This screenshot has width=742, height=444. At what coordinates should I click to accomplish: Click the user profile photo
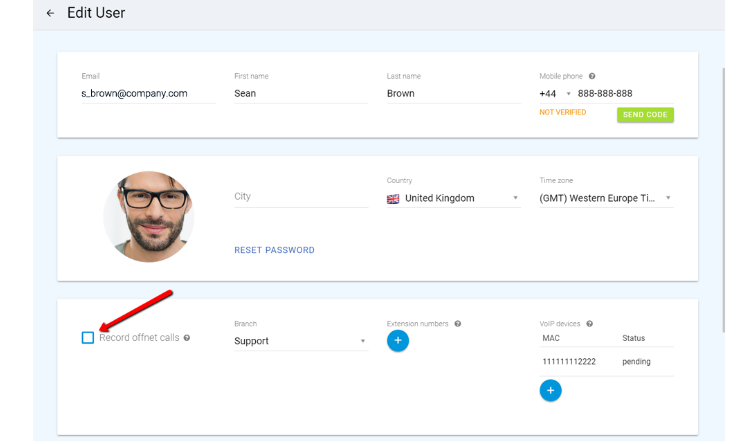pos(148,216)
